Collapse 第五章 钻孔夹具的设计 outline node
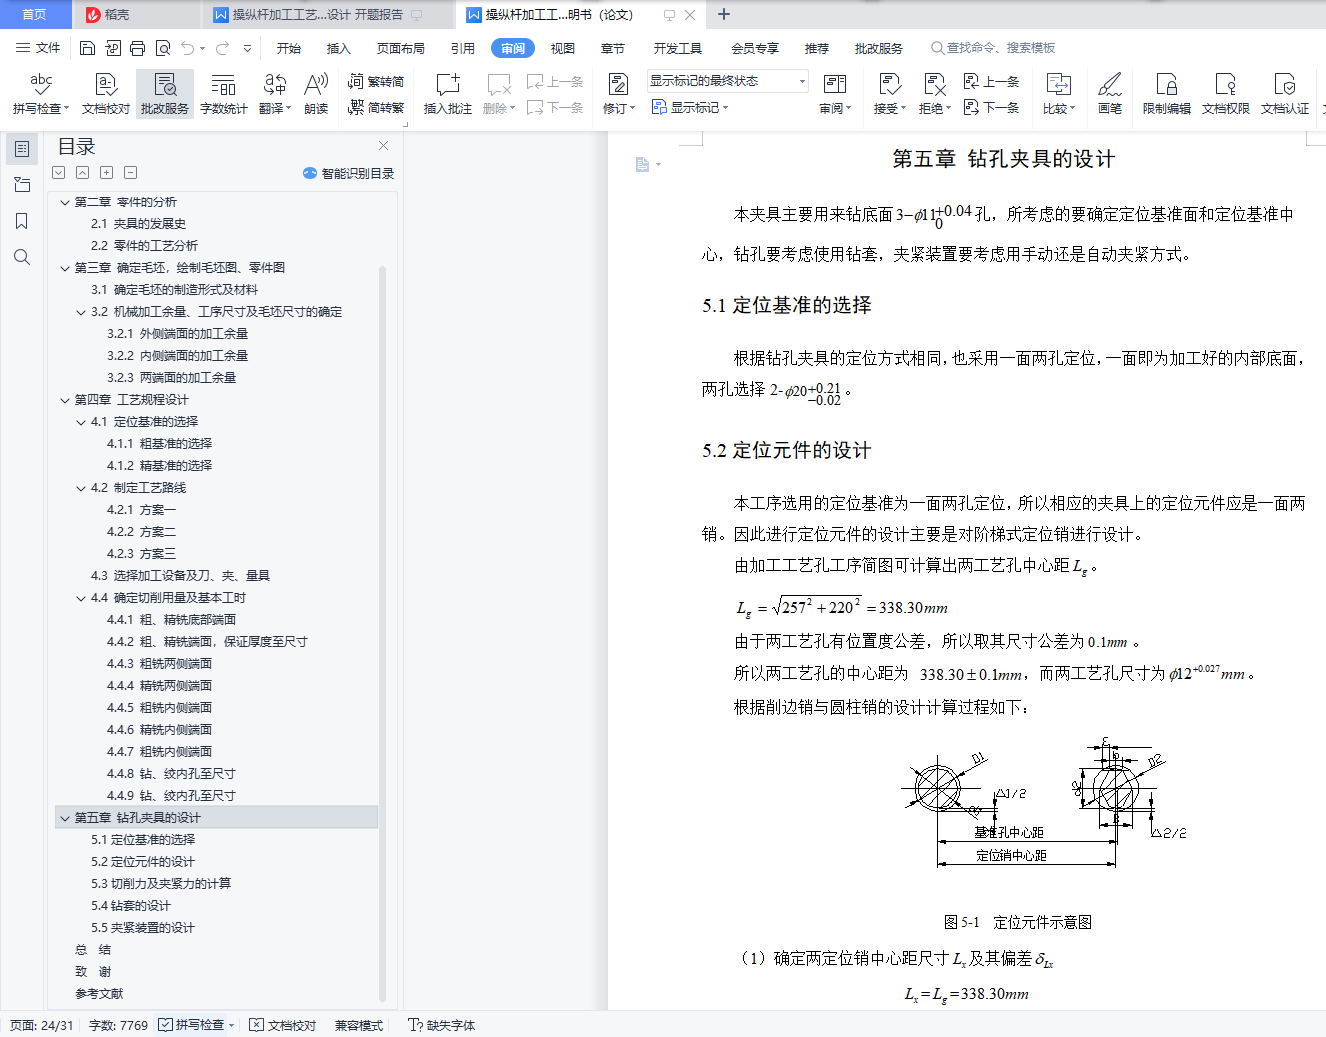The image size is (1326, 1037). [65, 818]
